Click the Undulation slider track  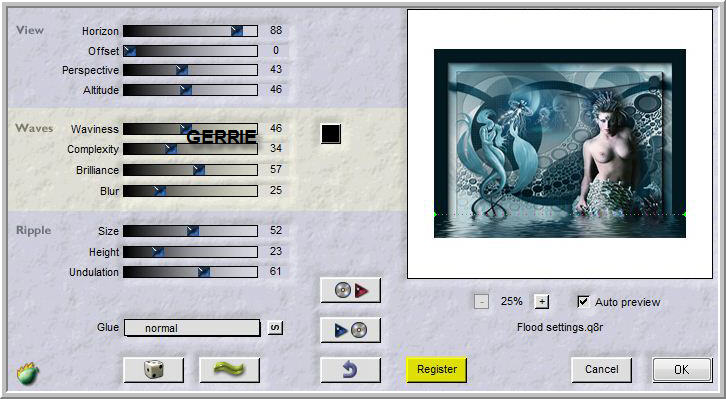(190, 272)
